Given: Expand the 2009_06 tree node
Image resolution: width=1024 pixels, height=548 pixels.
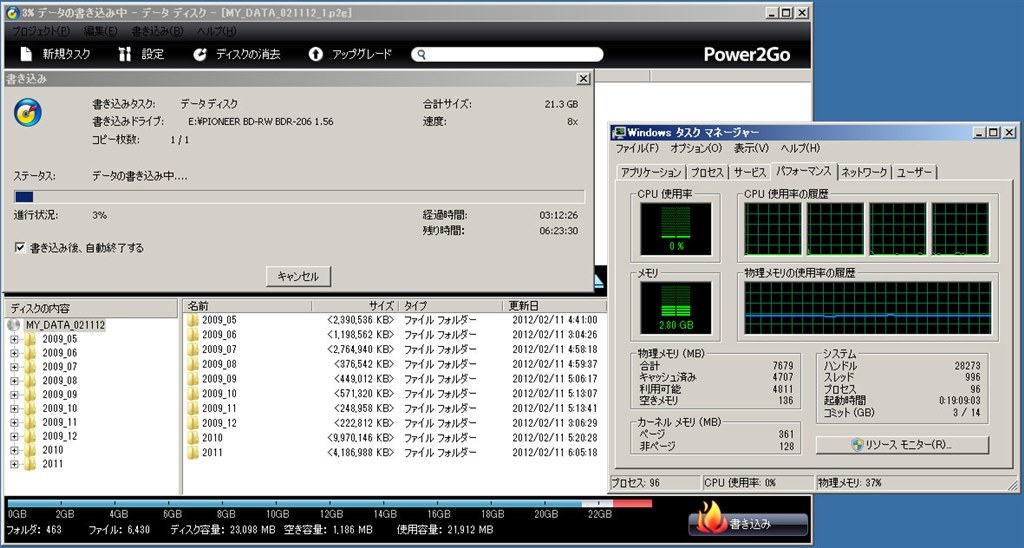Looking at the screenshot, I should coord(14,353).
